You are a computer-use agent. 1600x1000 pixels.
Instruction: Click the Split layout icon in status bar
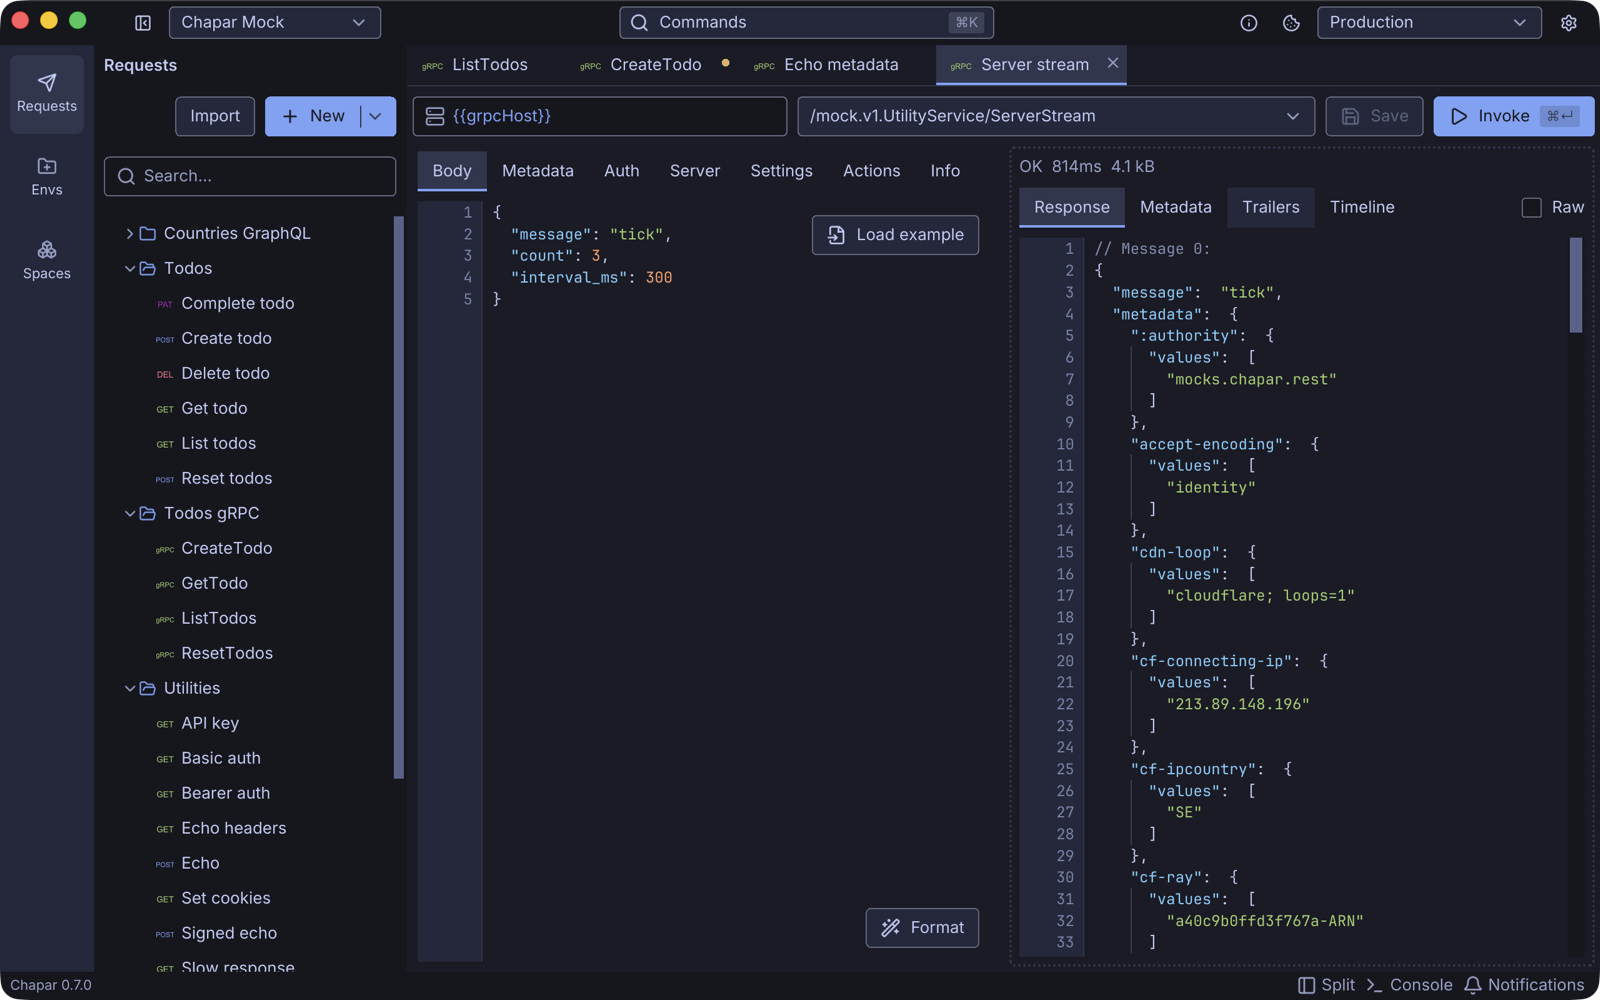(x=1307, y=985)
